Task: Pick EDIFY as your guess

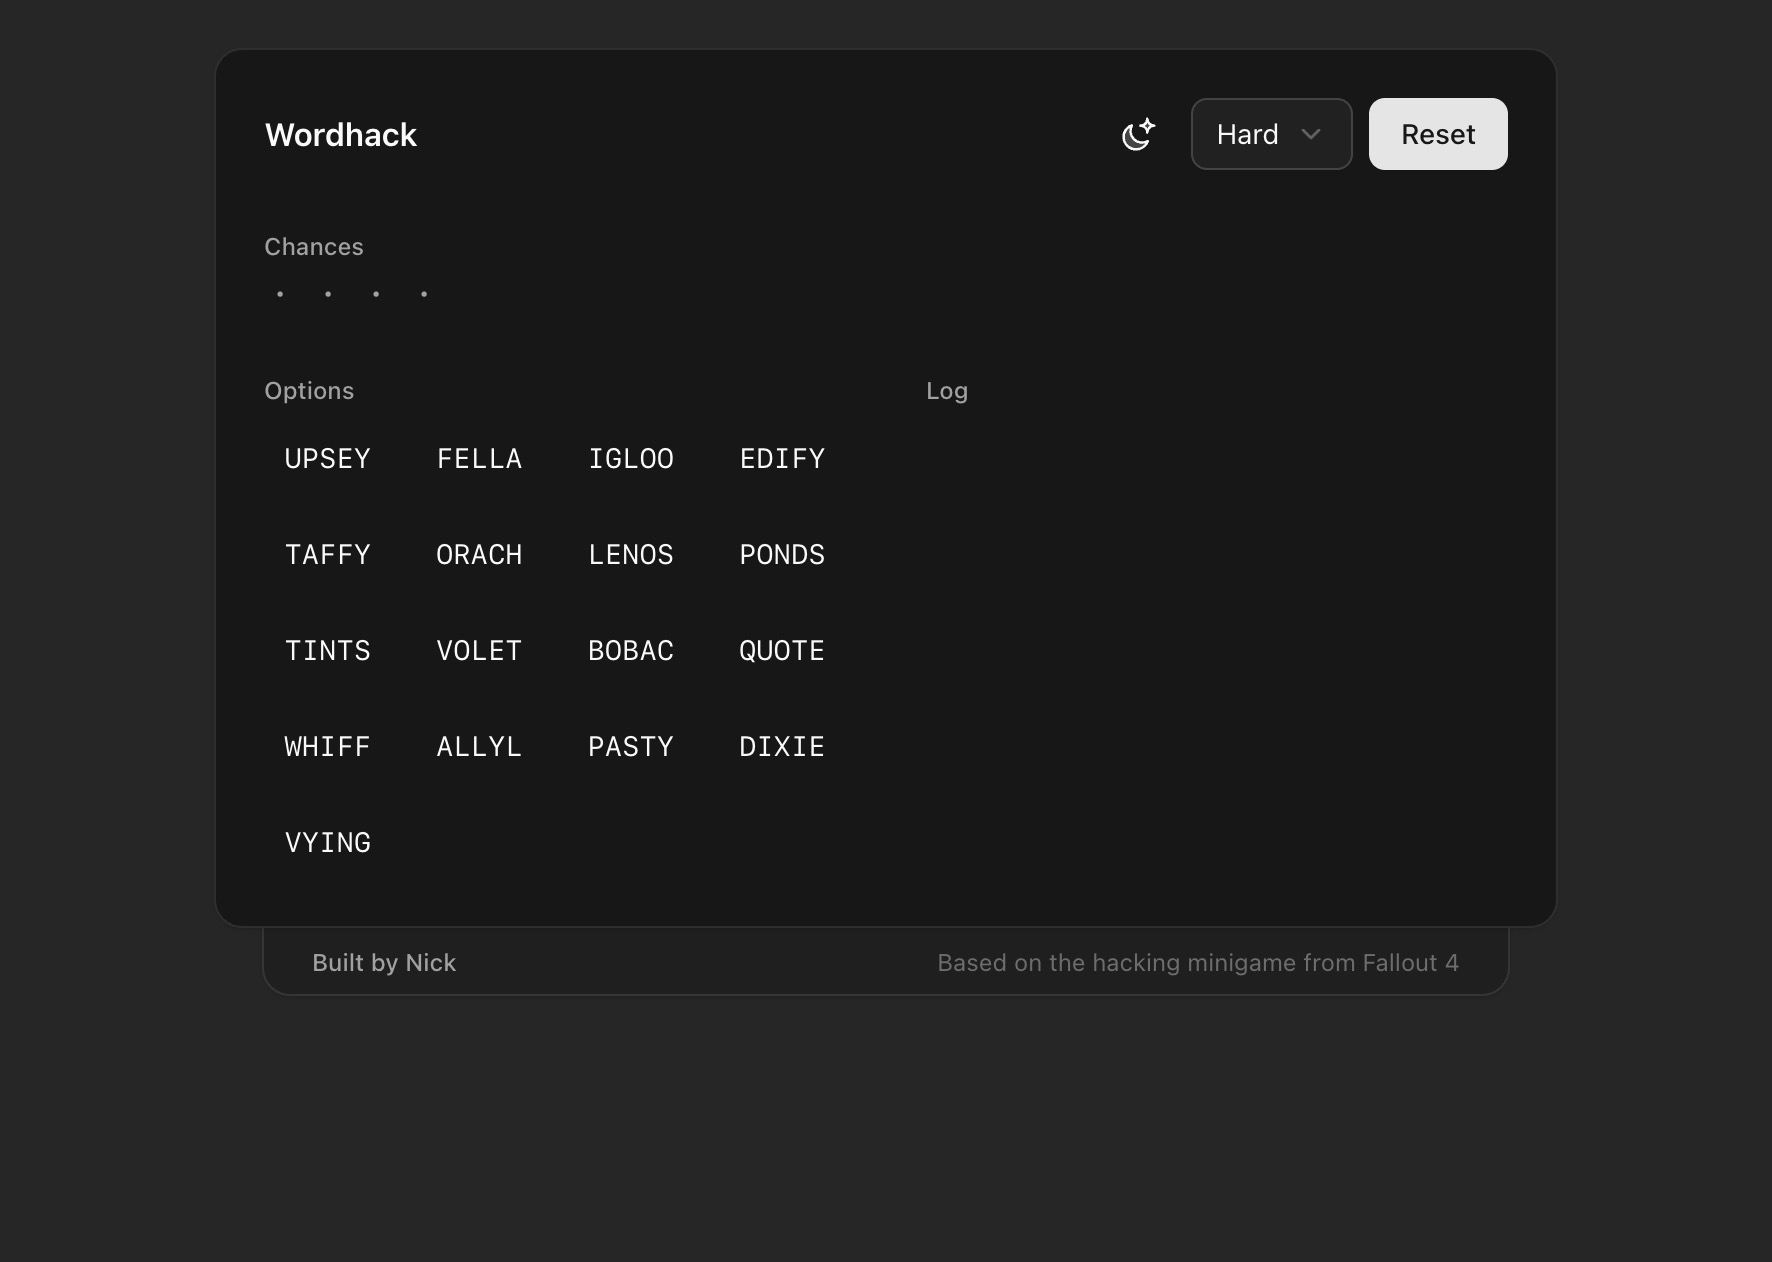Action: [782, 458]
